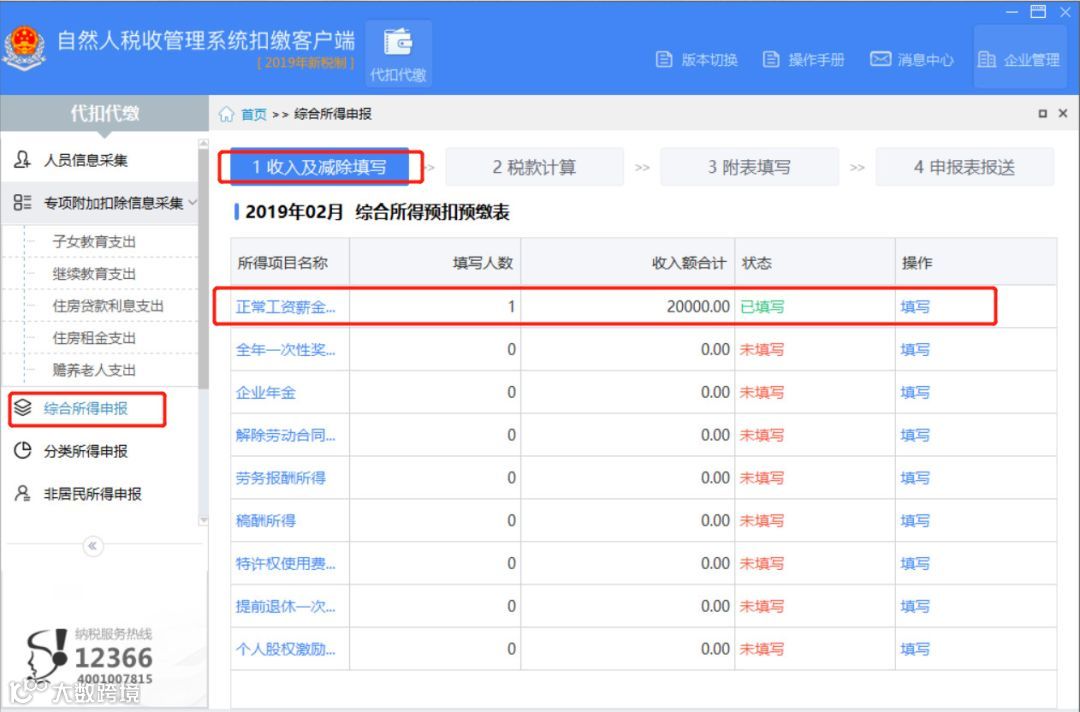Click the 12366 hotline number
The height and width of the screenshot is (712, 1080).
pos(114,658)
